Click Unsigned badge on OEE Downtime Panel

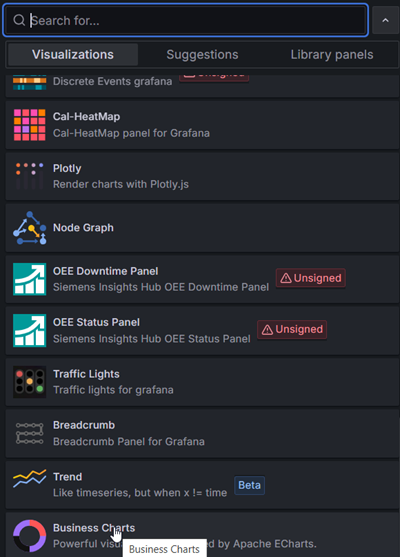310,278
